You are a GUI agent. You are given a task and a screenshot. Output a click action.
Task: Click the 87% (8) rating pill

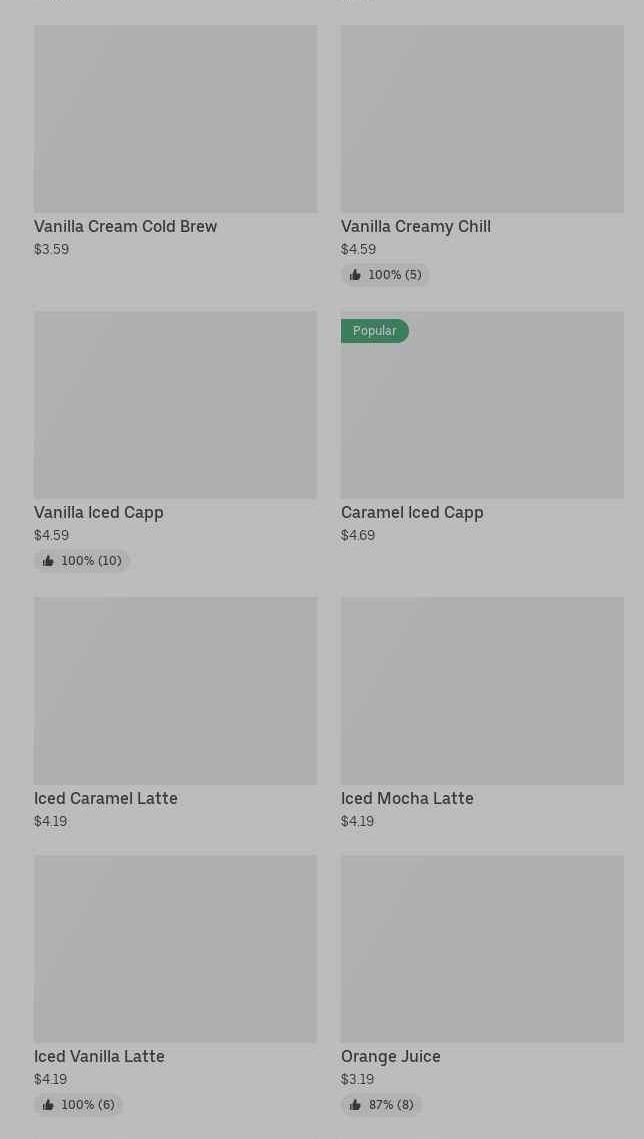(382, 1105)
